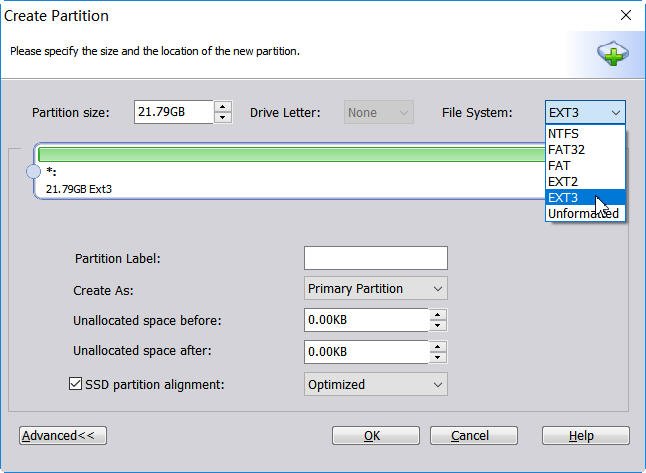Viewport: 646px width, 473px height.
Task: Expand SSD alignment Optimized dropdown
Action: (x=375, y=384)
